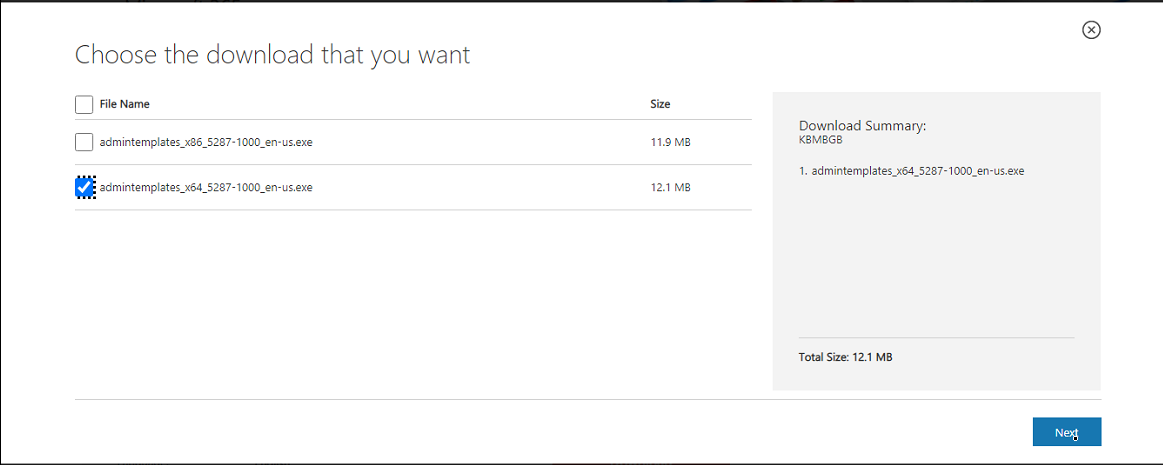Click the 12.1 MB size in the file row

[670, 188]
